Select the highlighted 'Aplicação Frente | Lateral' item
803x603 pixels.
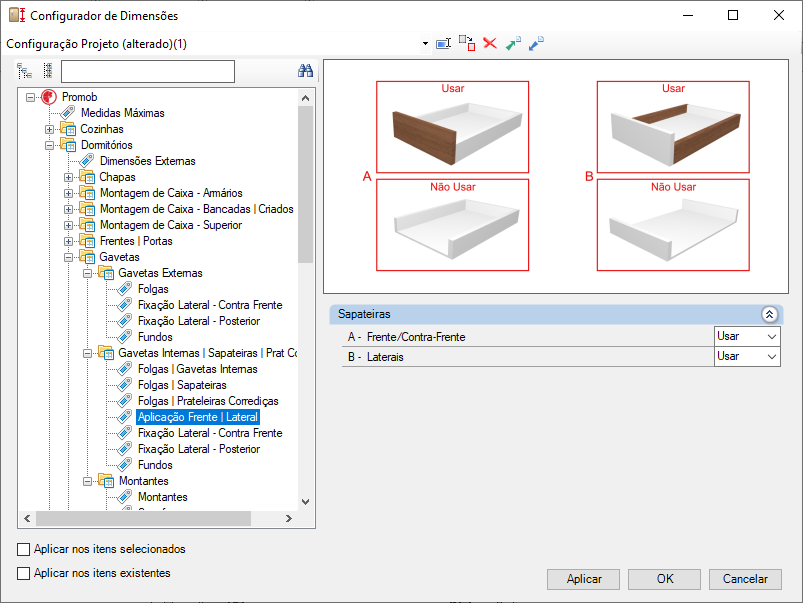198,417
